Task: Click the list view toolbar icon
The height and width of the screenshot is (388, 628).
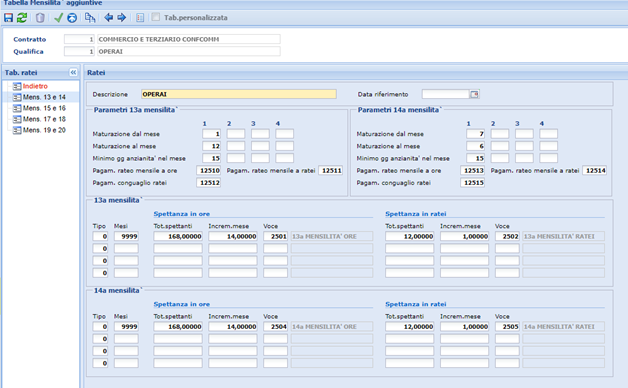Action: [140, 18]
